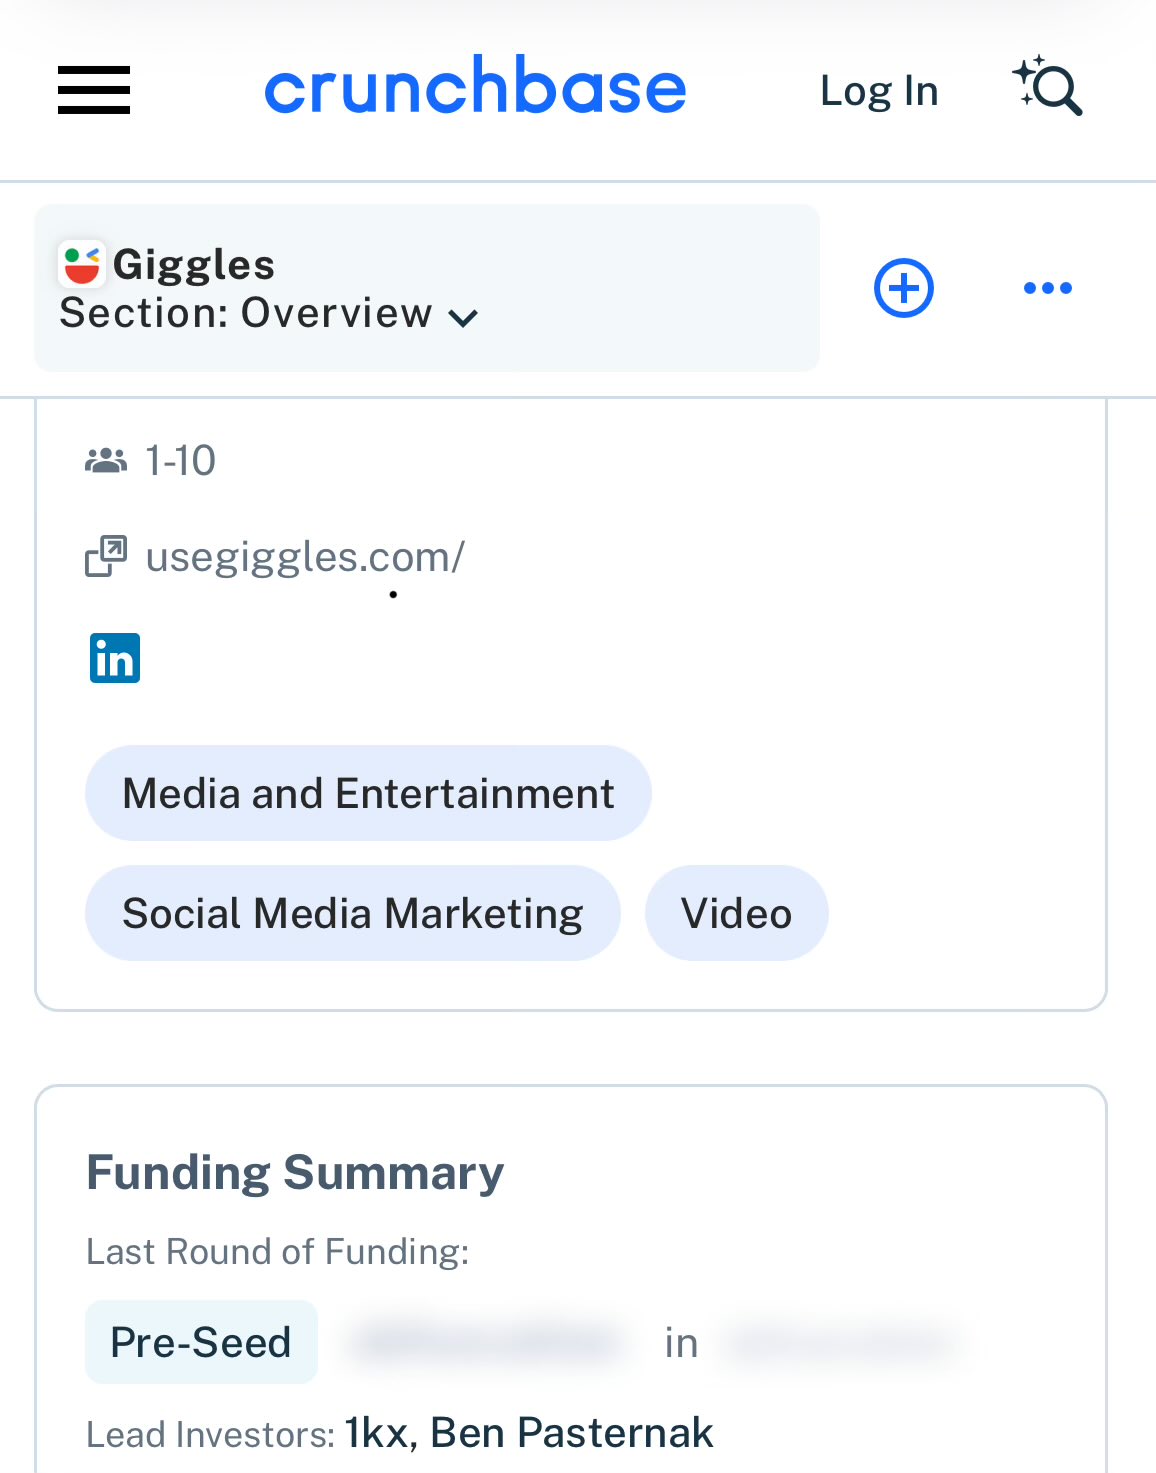The width and height of the screenshot is (1156, 1473).
Task: Select the Video category tag
Action: click(x=736, y=913)
